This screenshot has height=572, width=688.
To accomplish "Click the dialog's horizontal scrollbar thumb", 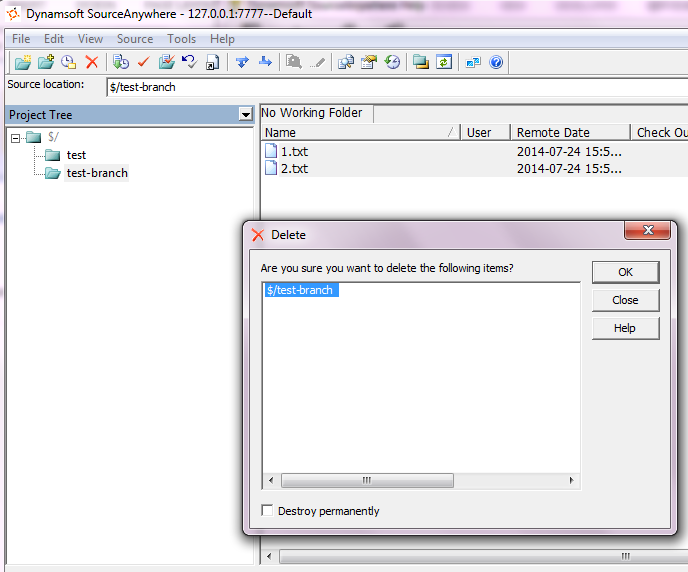I will 367,480.
